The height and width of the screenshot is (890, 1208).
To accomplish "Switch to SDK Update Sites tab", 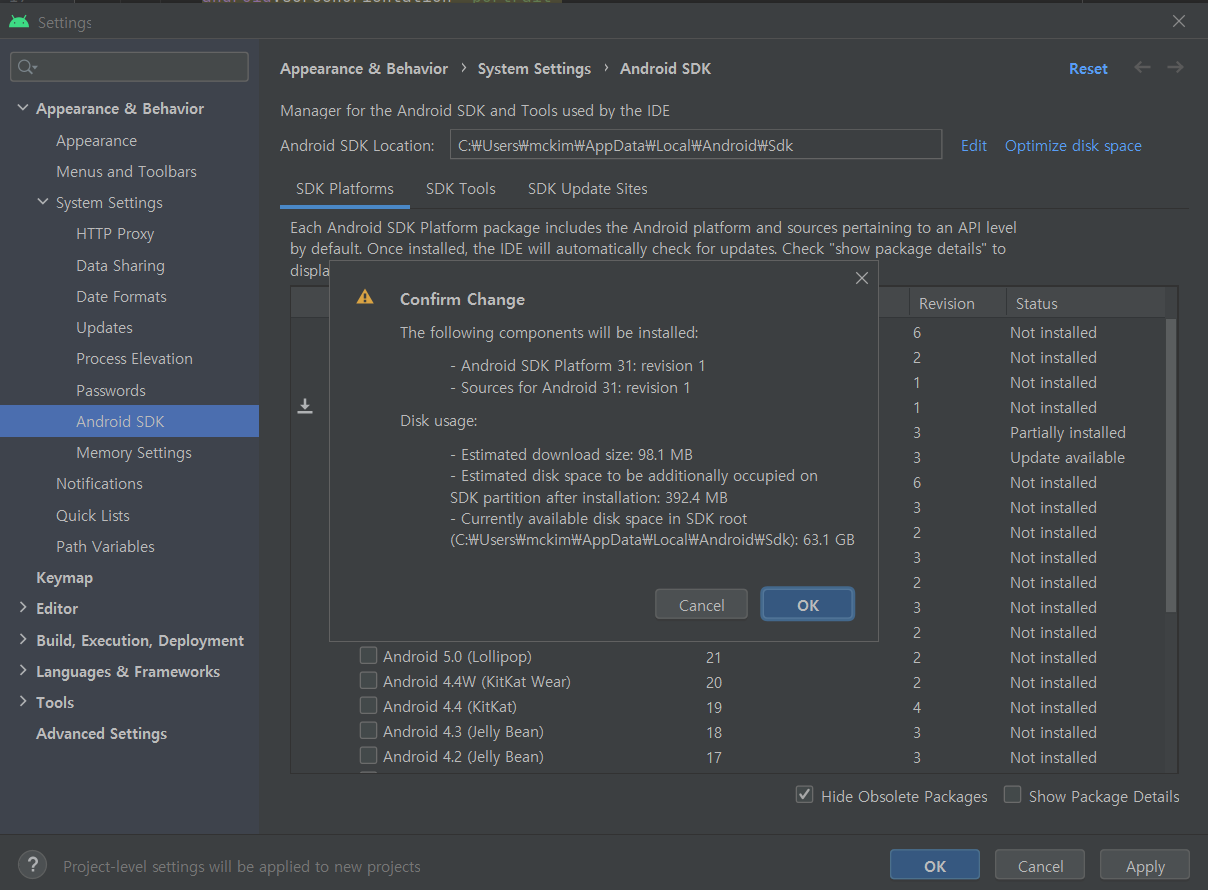I will [588, 188].
